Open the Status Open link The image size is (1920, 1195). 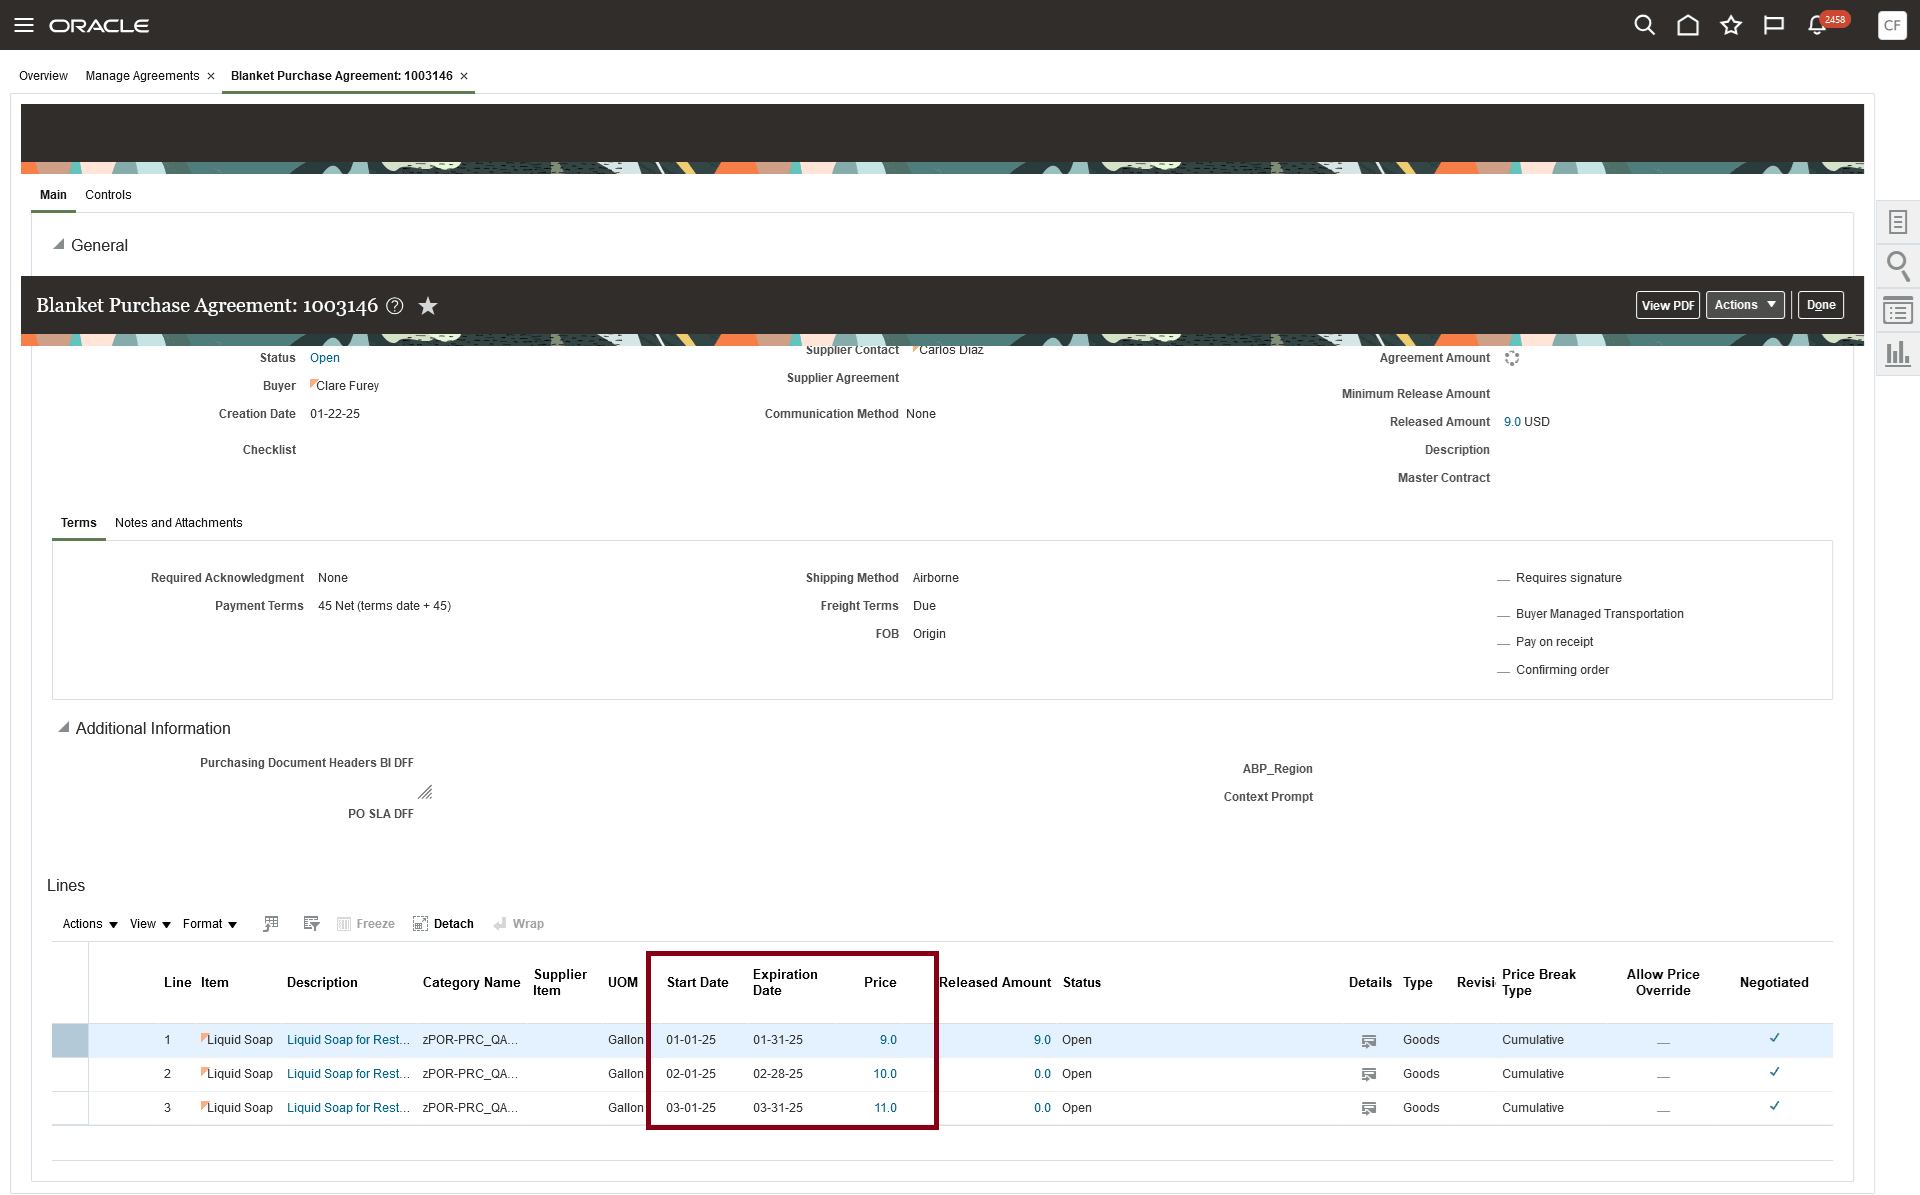[x=324, y=358]
